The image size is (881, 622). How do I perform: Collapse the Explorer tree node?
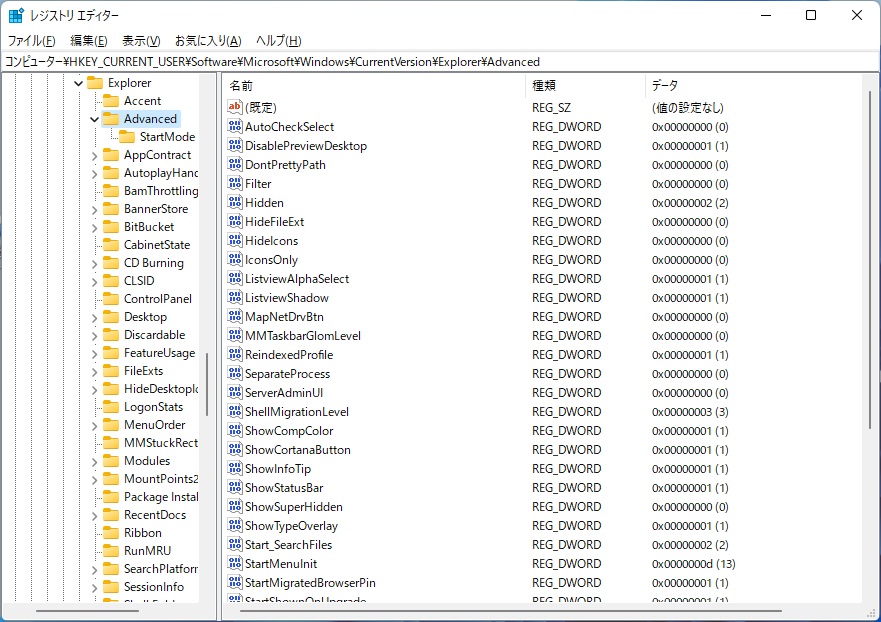click(x=79, y=83)
